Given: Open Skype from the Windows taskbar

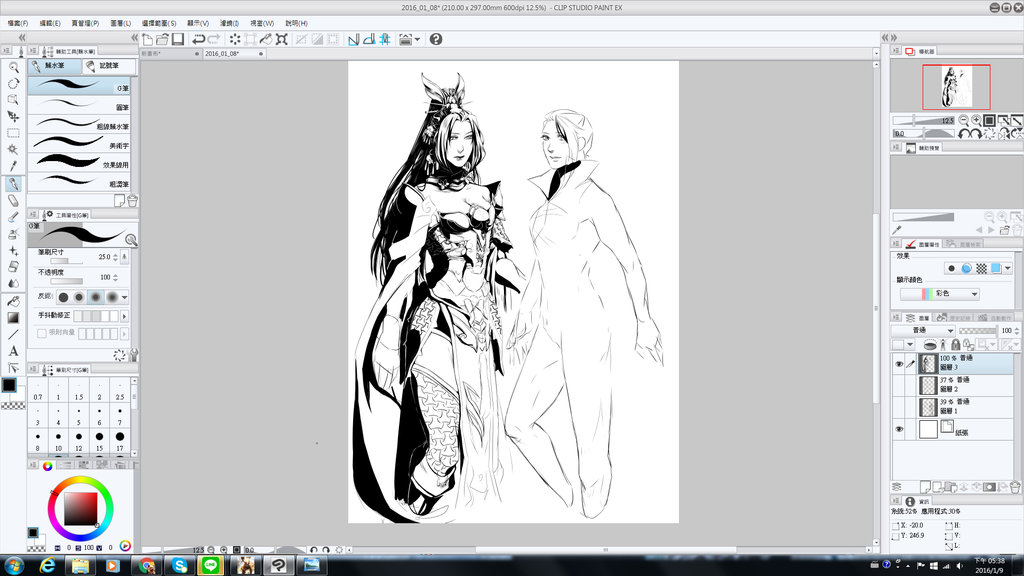Looking at the screenshot, I should coord(179,565).
